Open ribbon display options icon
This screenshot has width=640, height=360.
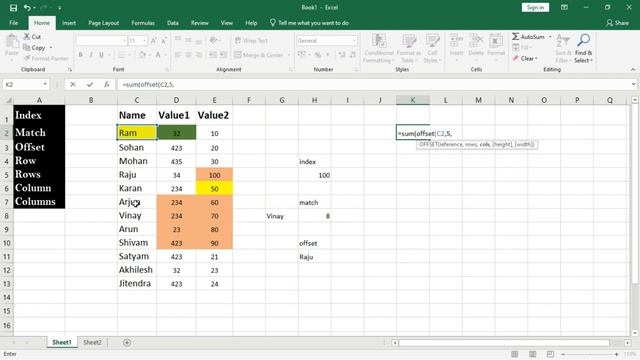tap(564, 8)
